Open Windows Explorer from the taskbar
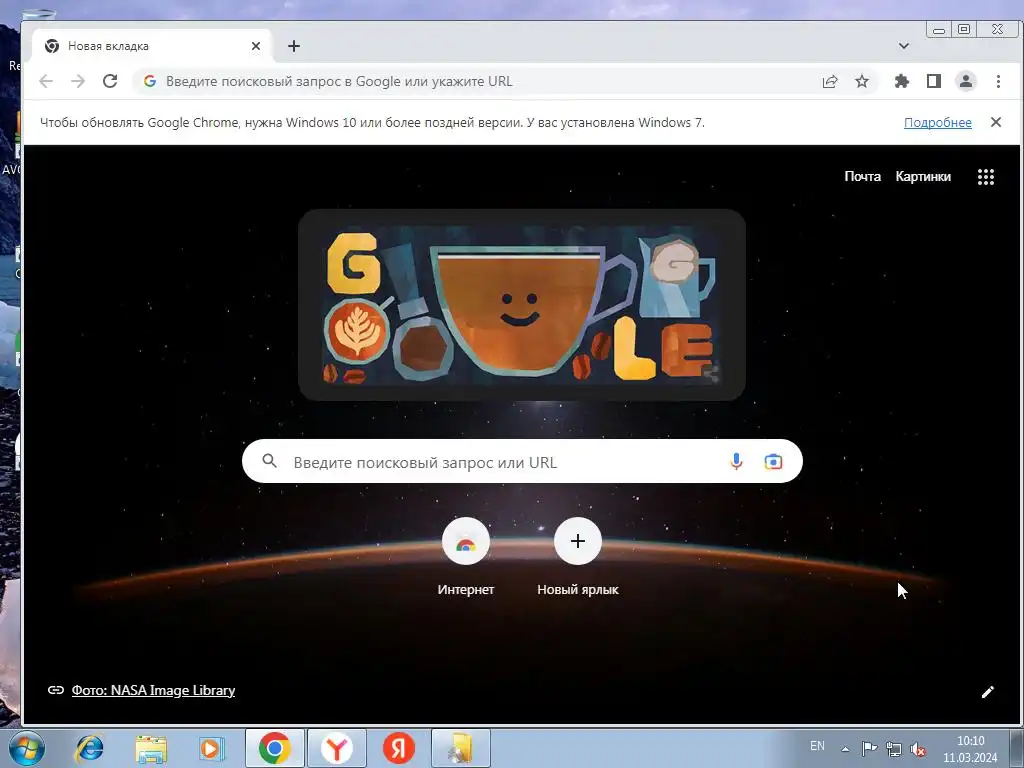The height and width of the screenshot is (768, 1024). tap(151, 748)
